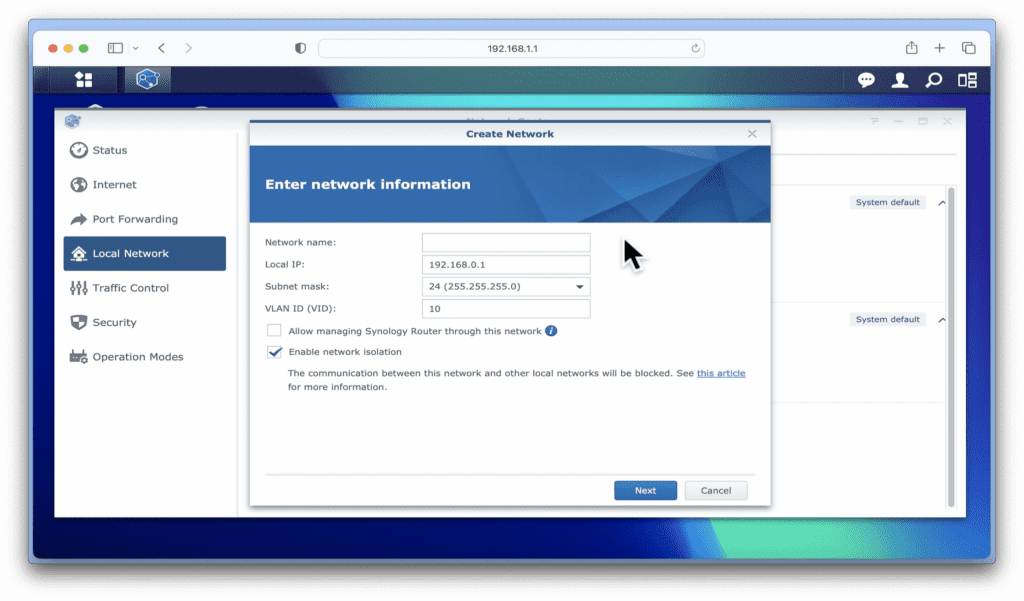Uncheck Enable network isolation
1024x601 pixels.
(274, 352)
